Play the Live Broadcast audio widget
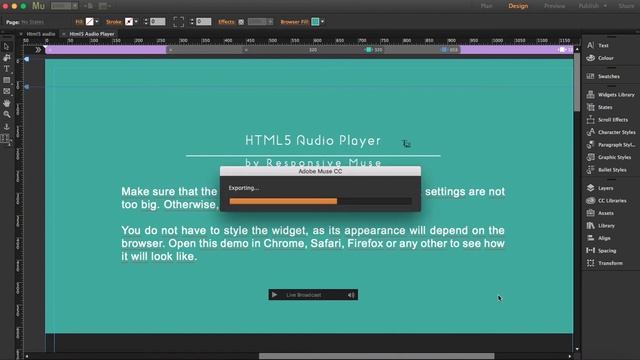This screenshot has width=640, height=360. point(275,295)
